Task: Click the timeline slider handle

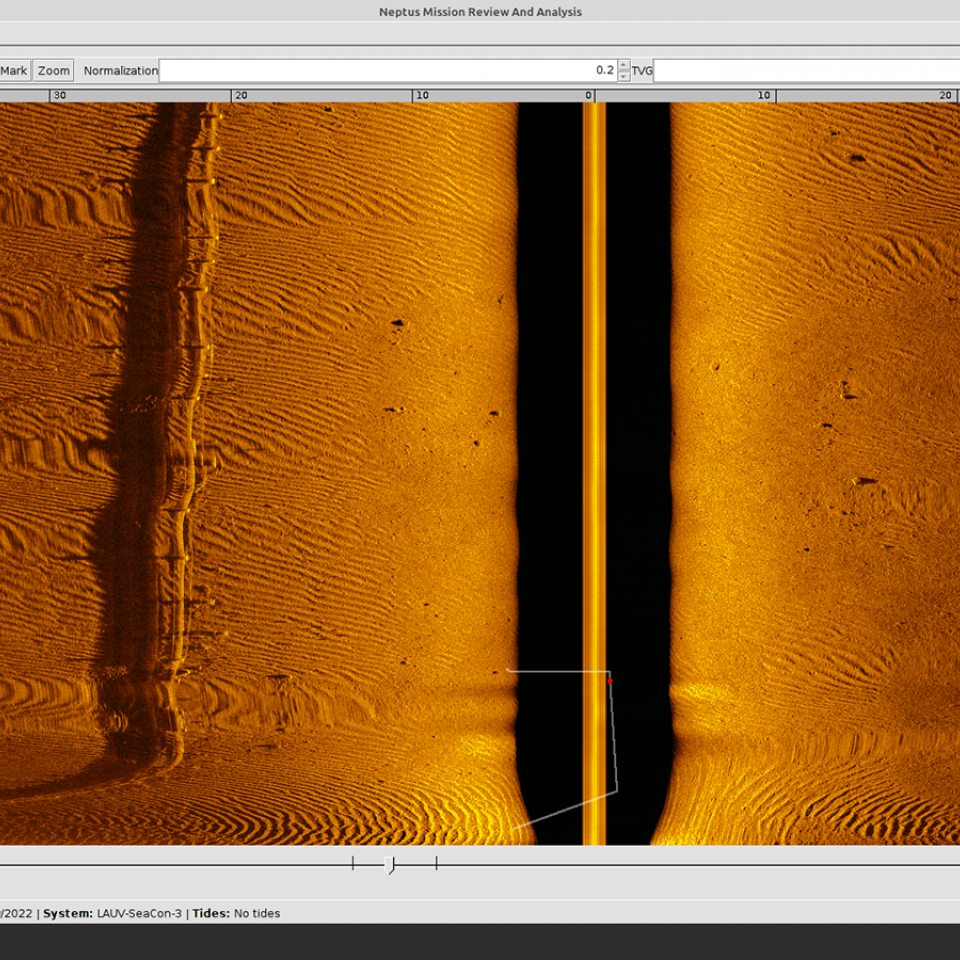Action: coord(389,864)
